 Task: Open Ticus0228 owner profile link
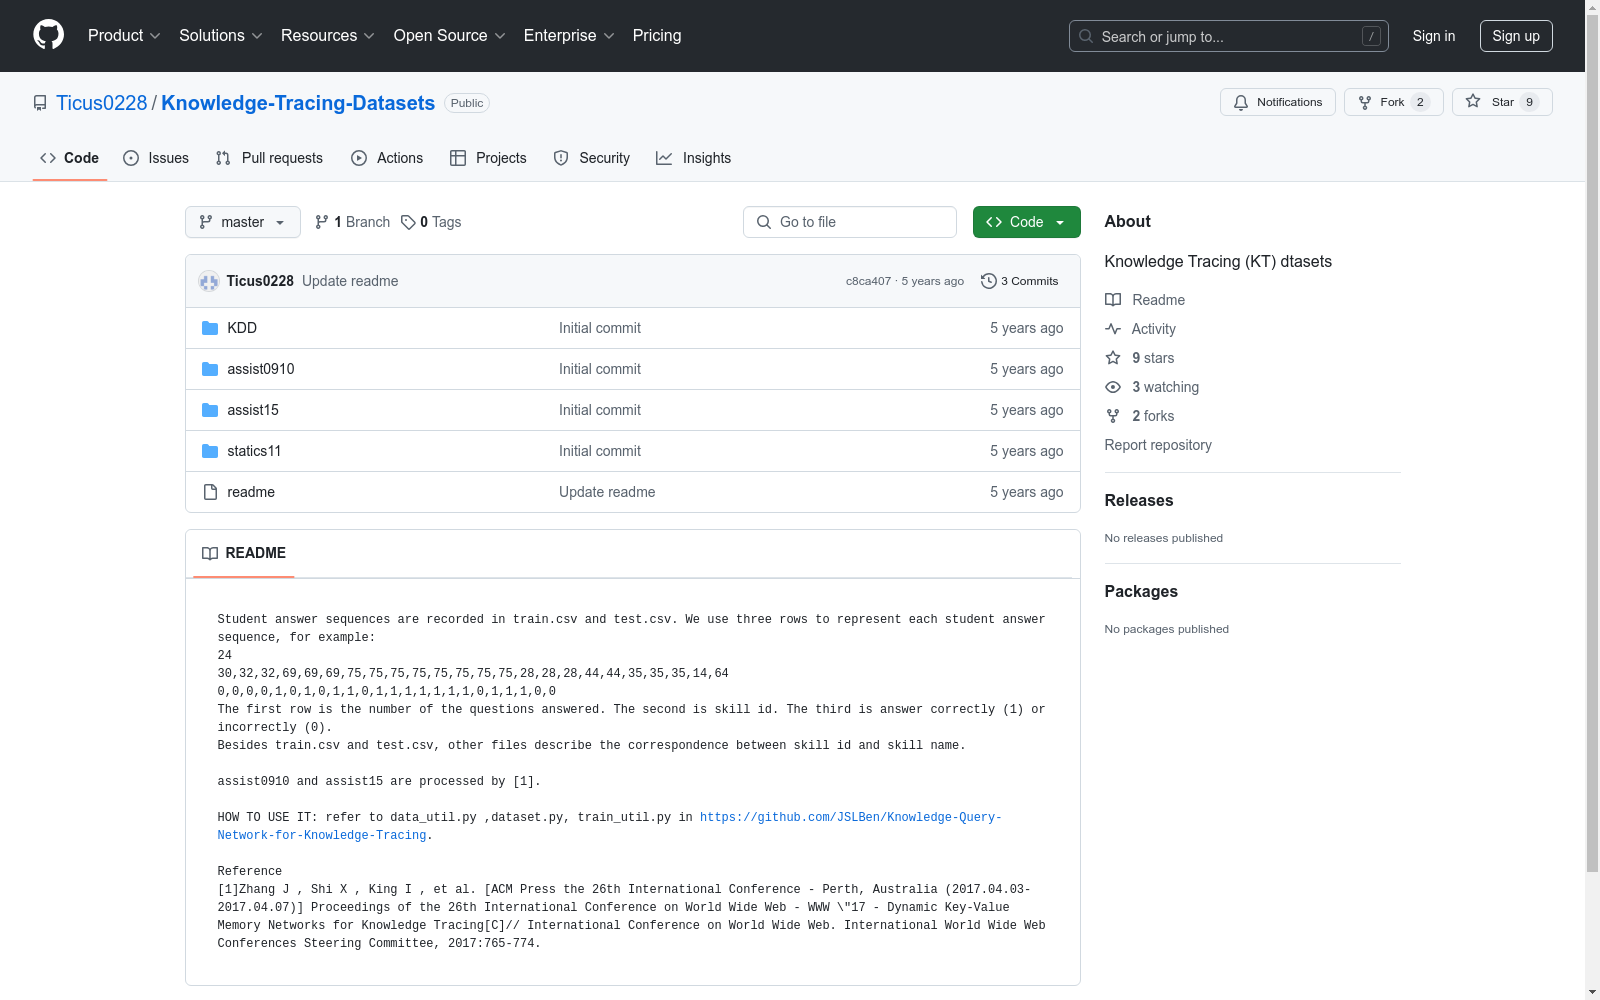(102, 103)
